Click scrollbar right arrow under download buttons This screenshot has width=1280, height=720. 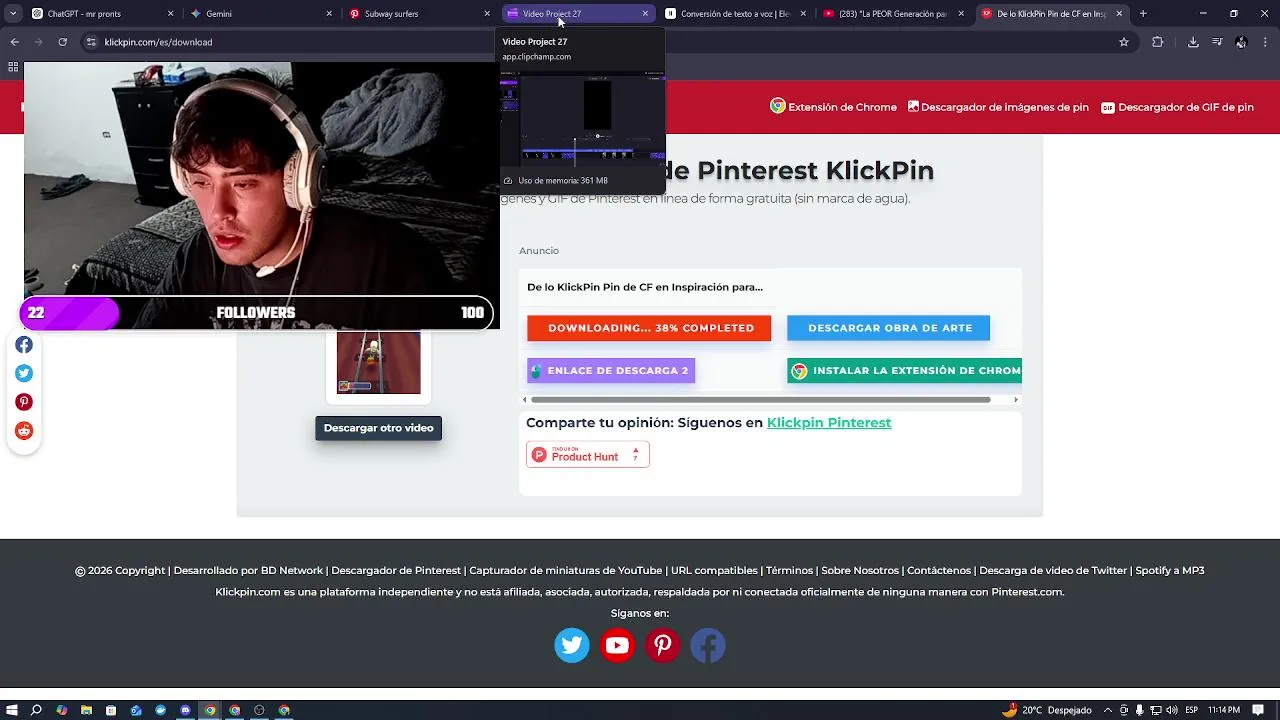tap(1016, 400)
